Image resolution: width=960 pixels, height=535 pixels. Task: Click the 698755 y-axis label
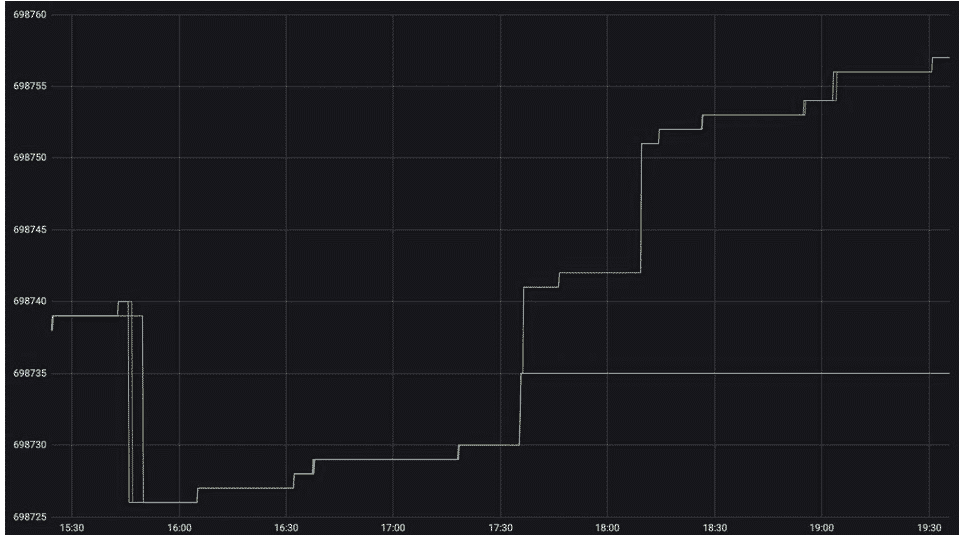[x=29, y=86]
